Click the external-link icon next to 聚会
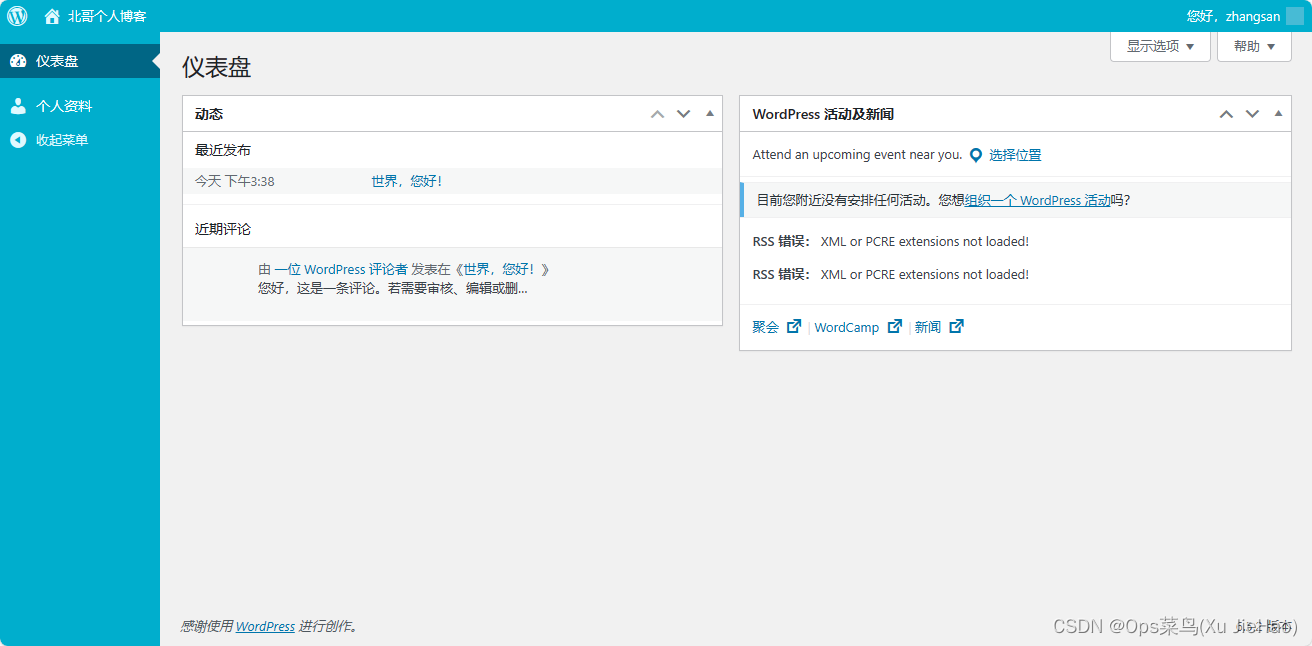 pyautogui.click(x=793, y=326)
